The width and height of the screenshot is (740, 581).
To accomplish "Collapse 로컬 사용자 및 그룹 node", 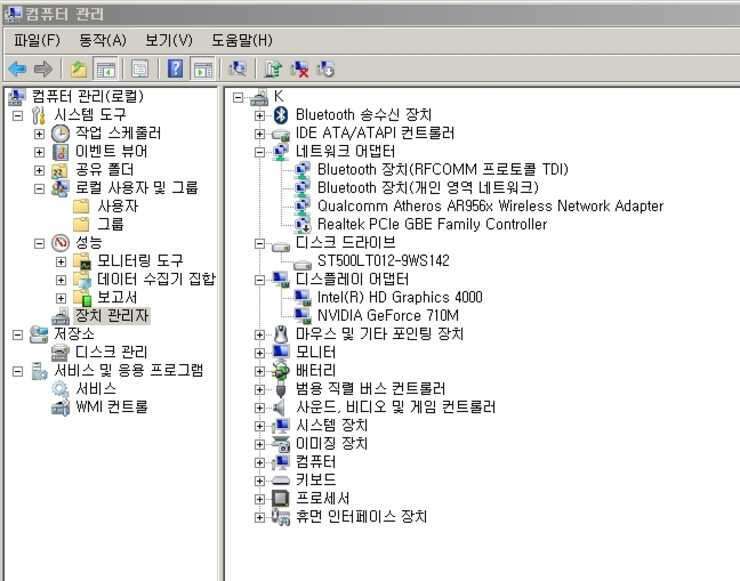I will click(39, 189).
